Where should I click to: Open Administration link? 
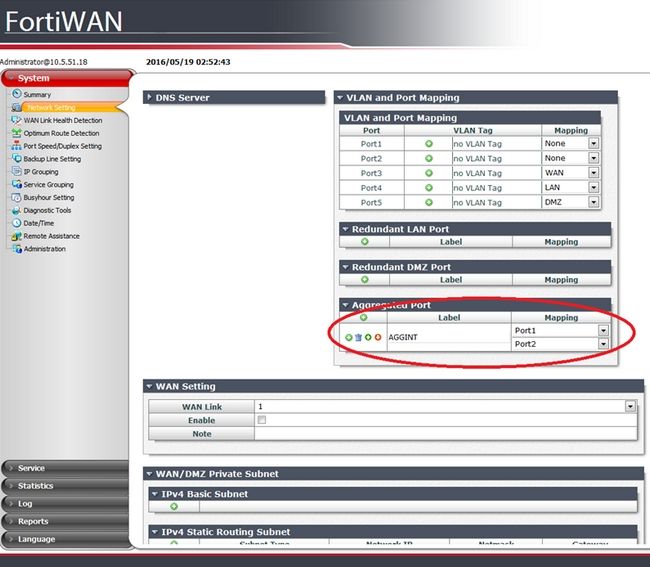click(x=45, y=249)
